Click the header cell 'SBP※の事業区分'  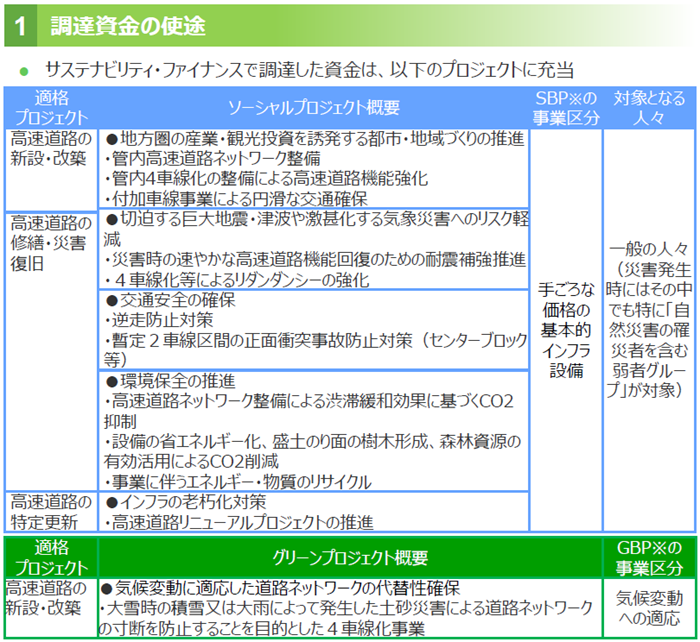566,108
